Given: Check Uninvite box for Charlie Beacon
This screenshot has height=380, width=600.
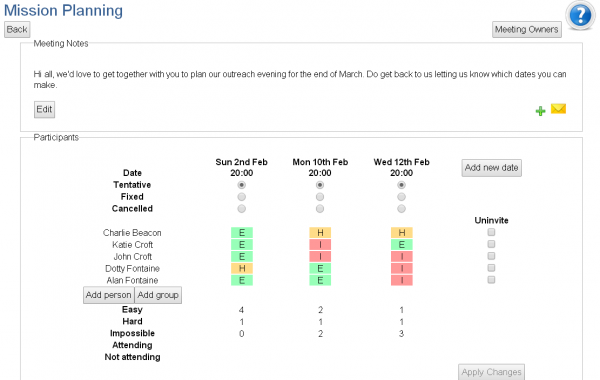Looking at the screenshot, I should pyautogui.click(x=491, y=232).
